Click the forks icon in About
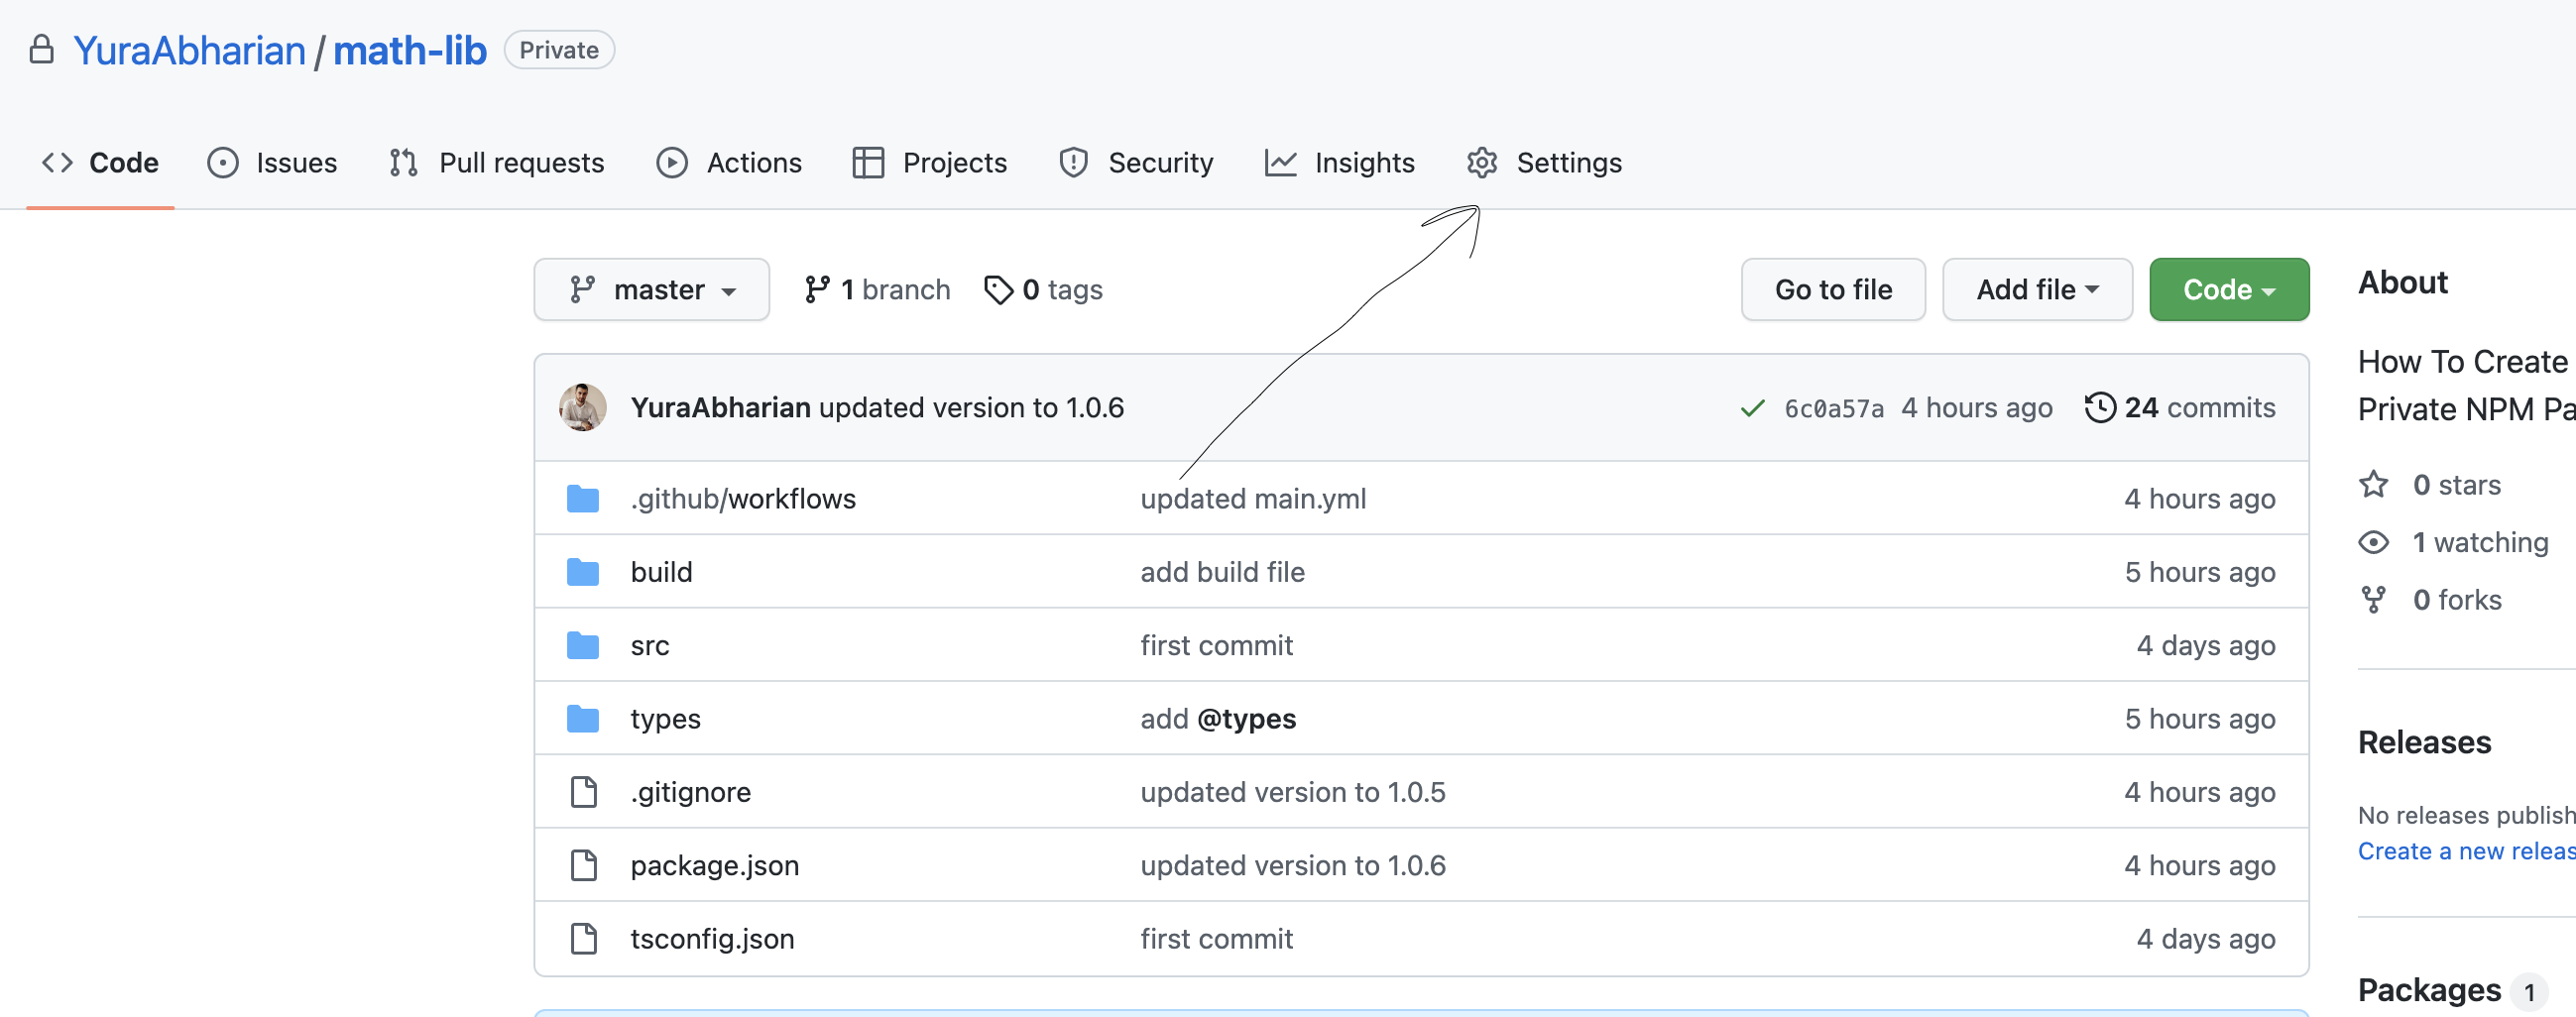 (x=2374, y=600)
